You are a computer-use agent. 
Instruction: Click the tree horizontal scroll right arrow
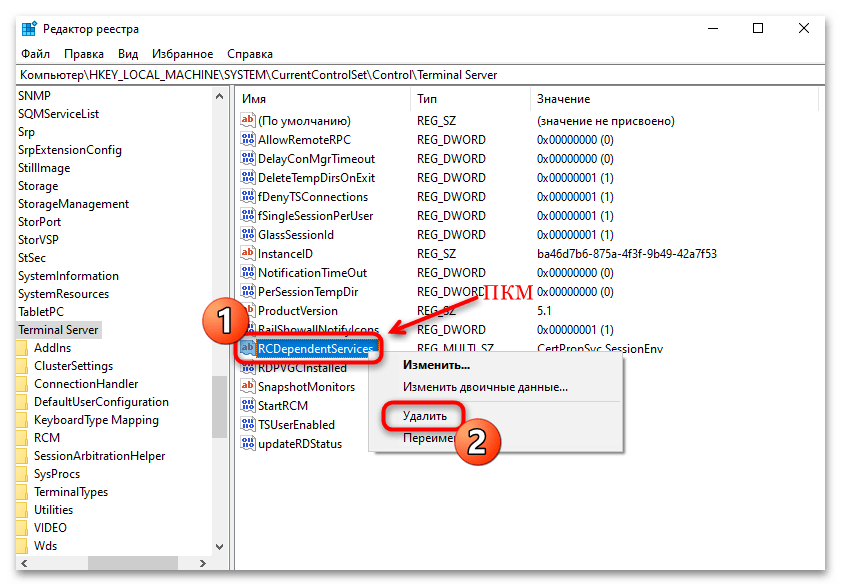[202, 563]
